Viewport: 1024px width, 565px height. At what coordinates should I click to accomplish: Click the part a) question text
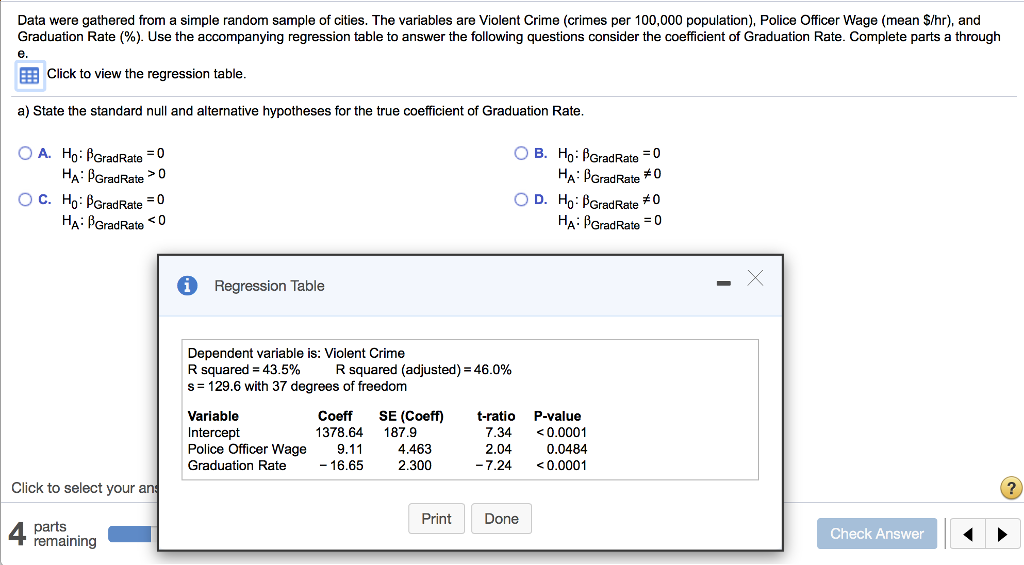(300, 111)
